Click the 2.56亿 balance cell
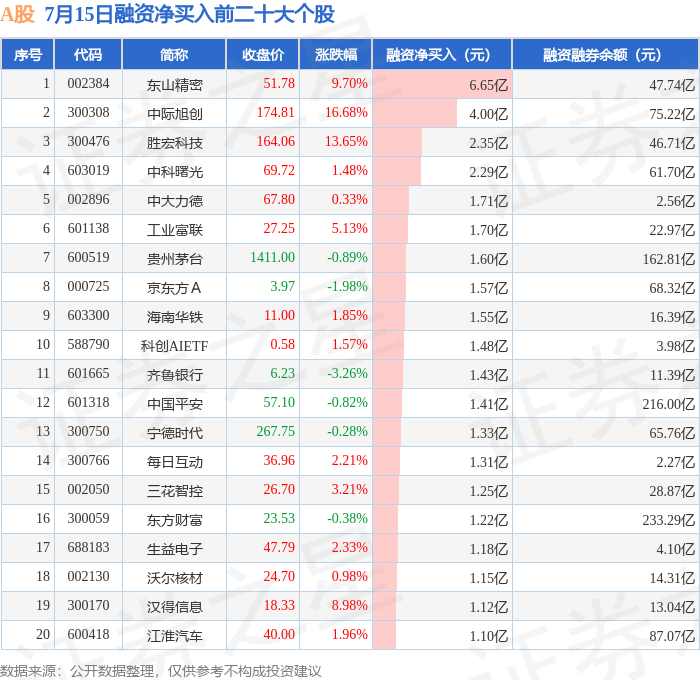 [x=675, y=201]
